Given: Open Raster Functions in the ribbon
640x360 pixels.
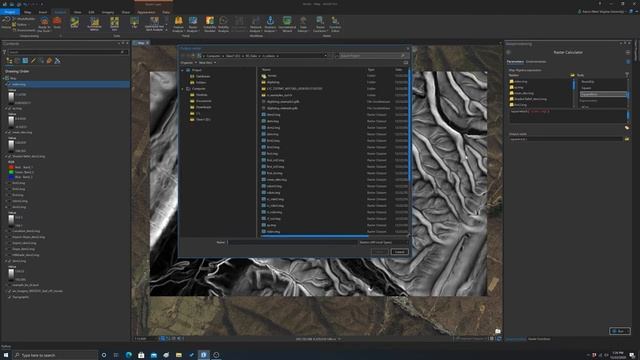Looking at the screenshot, I should click(320, 24).
